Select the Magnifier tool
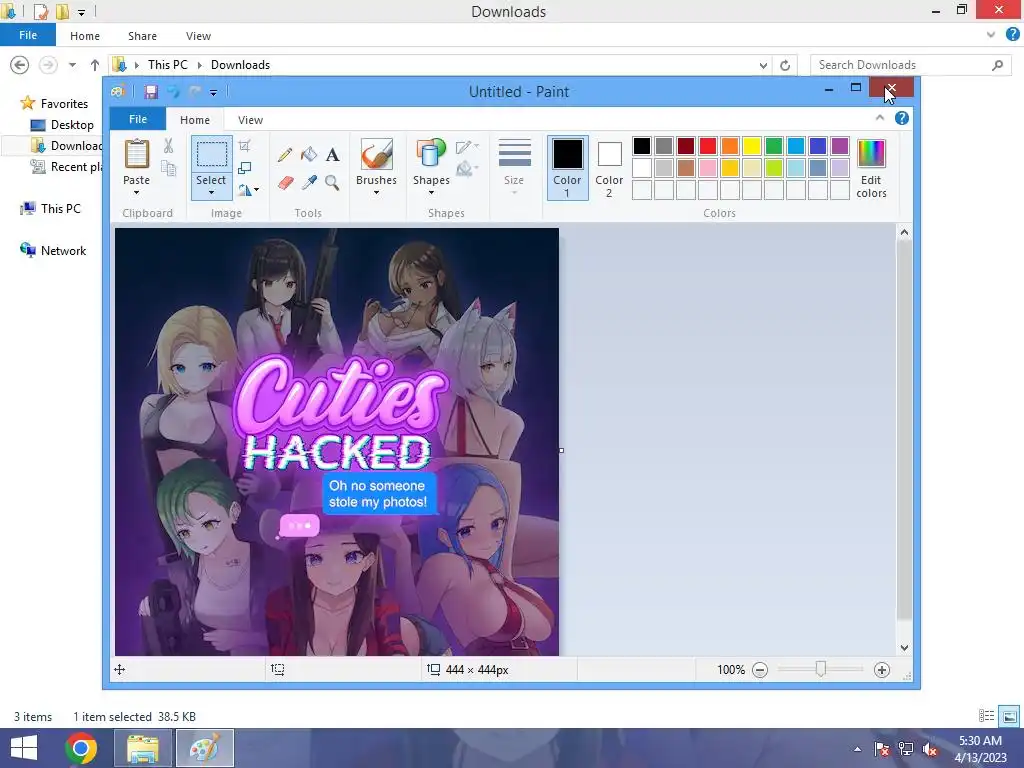Image resolution: width=1024 pixels, height=768 pixels. tap(332, 182)
